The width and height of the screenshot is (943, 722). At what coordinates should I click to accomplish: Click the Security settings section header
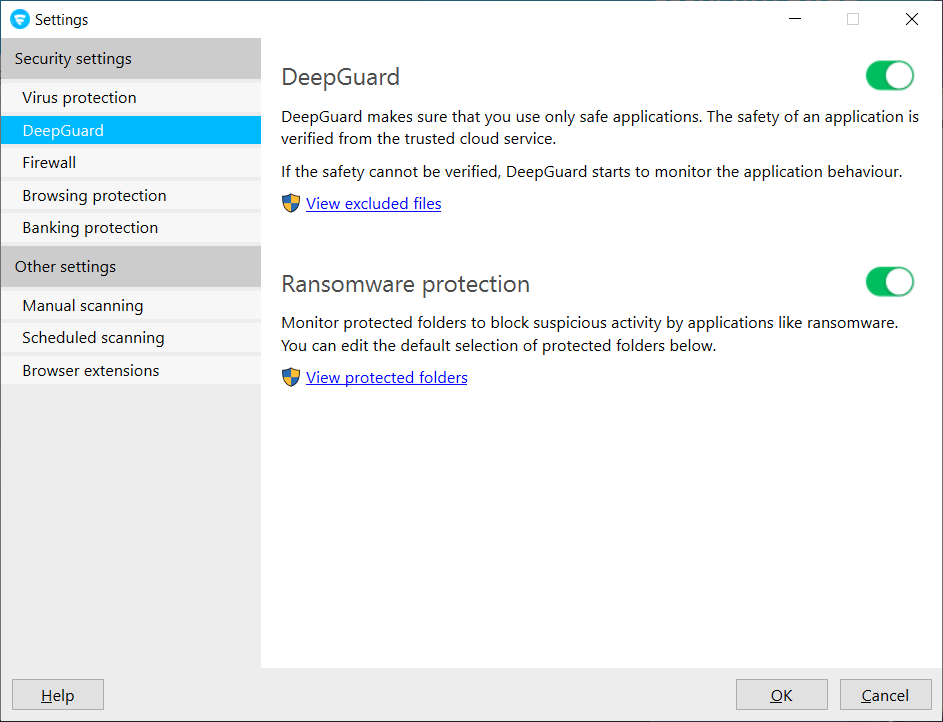point(73,58)
